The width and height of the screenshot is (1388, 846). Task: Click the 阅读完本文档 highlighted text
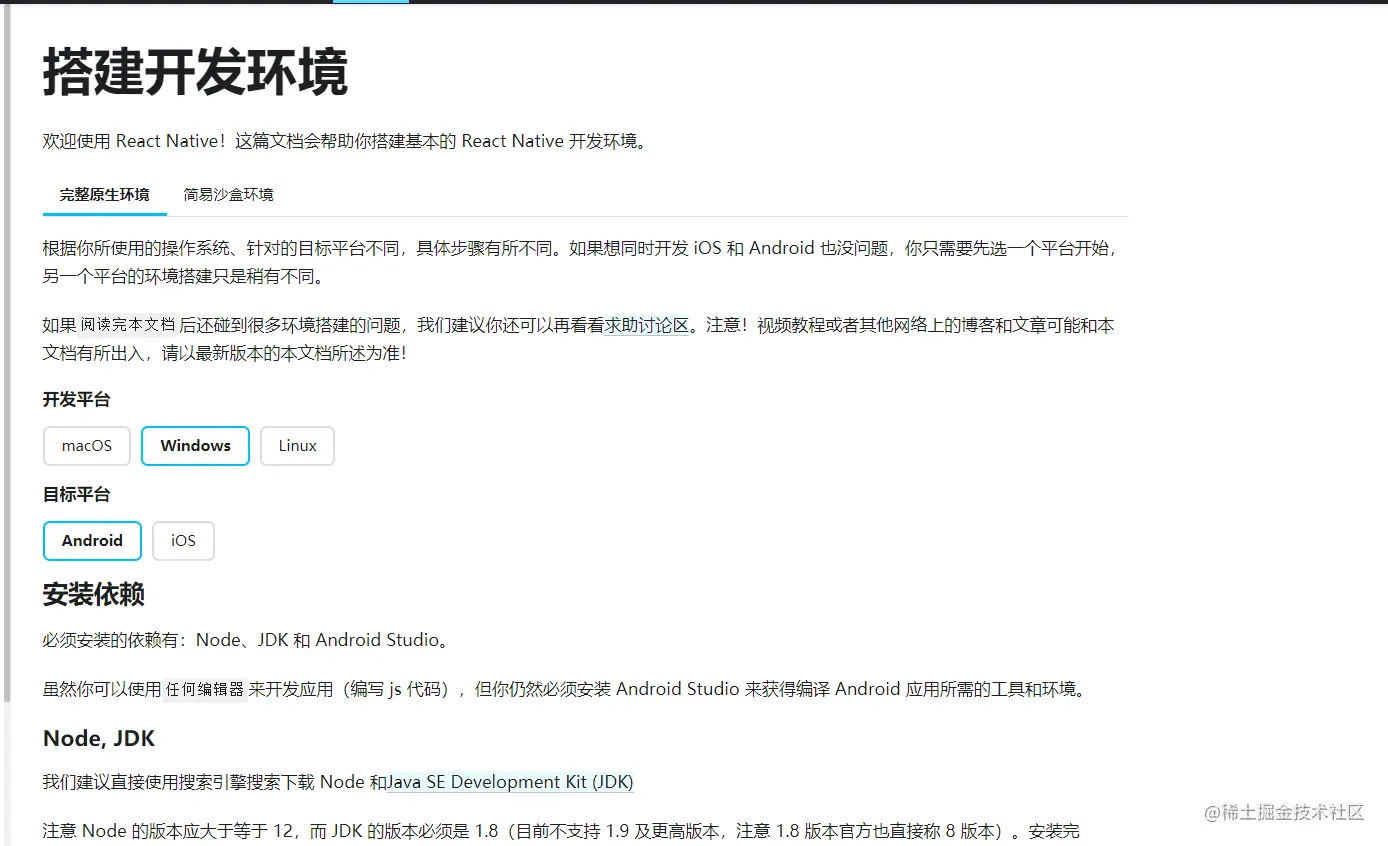click(128, 325)
